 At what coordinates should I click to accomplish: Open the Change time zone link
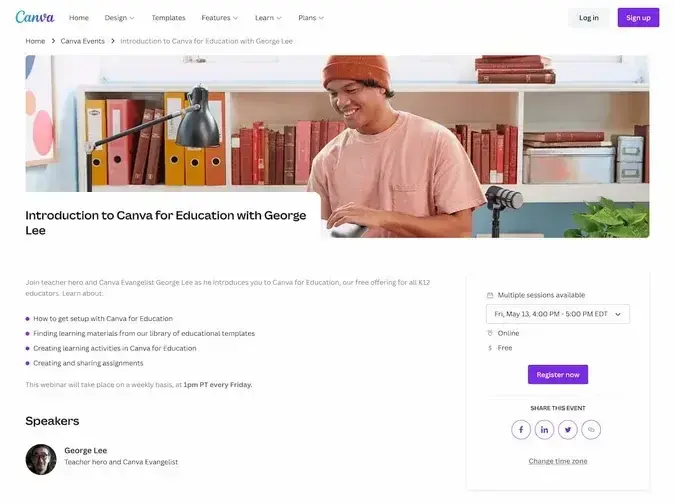[x=558, y=461]
